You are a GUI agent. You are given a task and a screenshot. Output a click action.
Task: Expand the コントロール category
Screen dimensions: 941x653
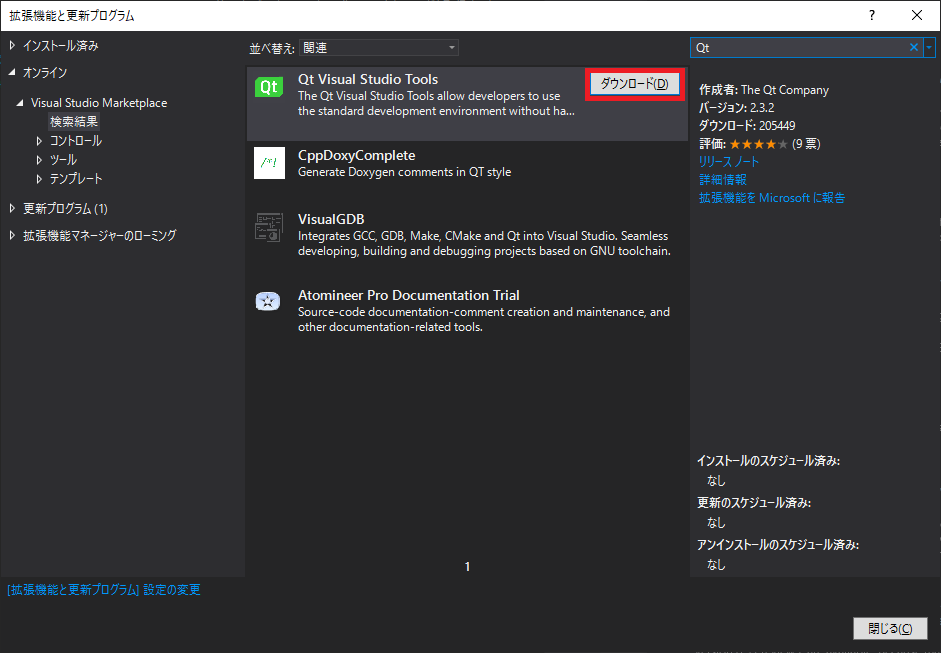coord(39,141)
